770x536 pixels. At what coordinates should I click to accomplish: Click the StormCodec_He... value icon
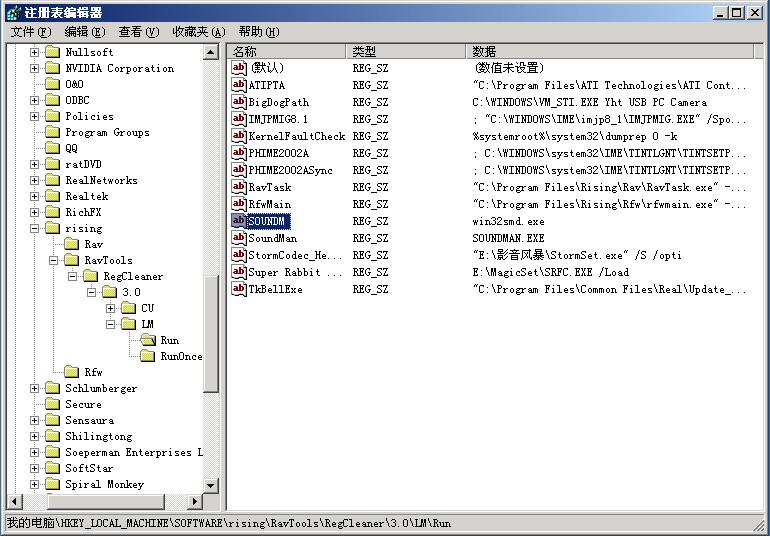click(239, 255)
